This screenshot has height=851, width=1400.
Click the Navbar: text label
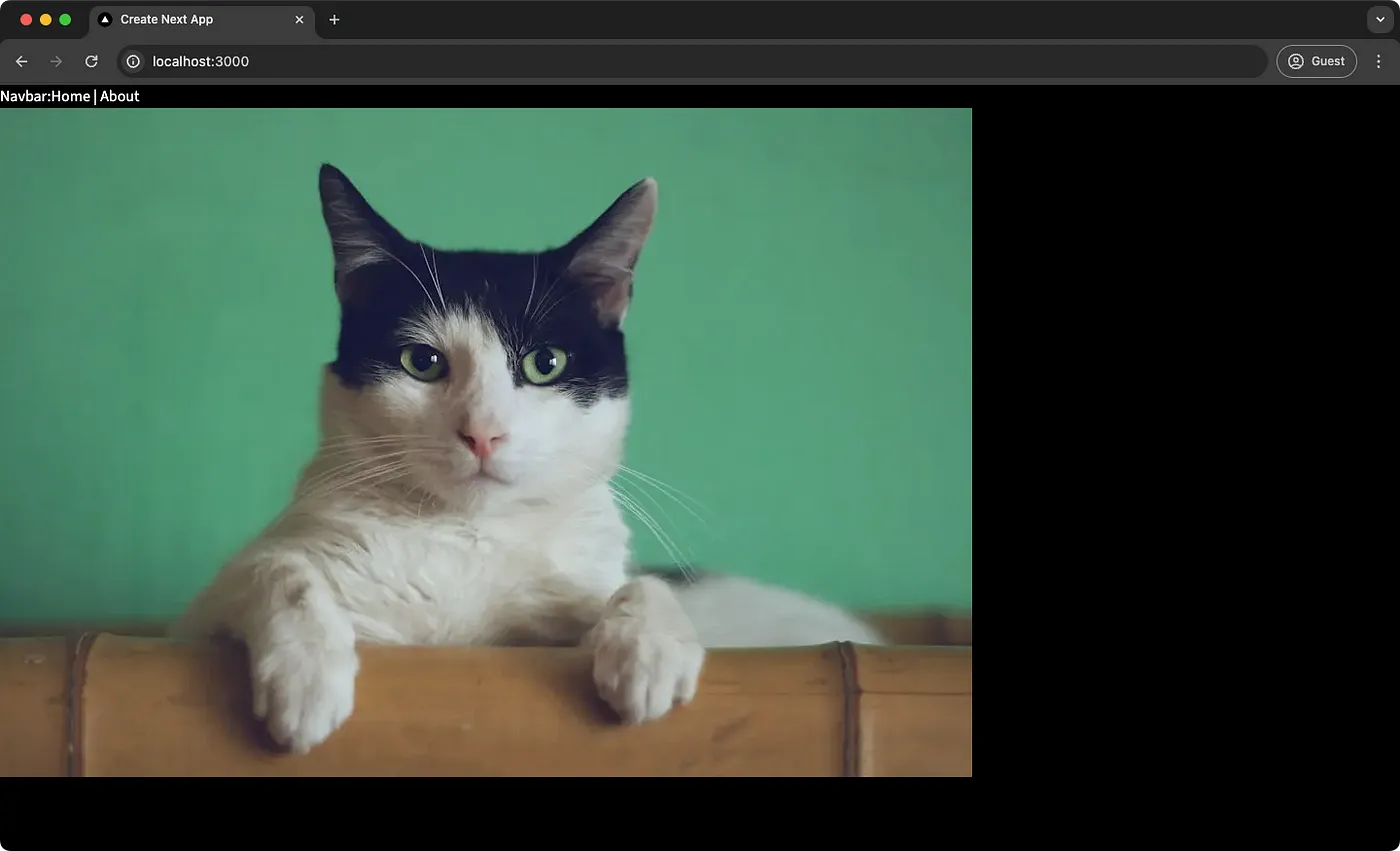pos(25,96)
